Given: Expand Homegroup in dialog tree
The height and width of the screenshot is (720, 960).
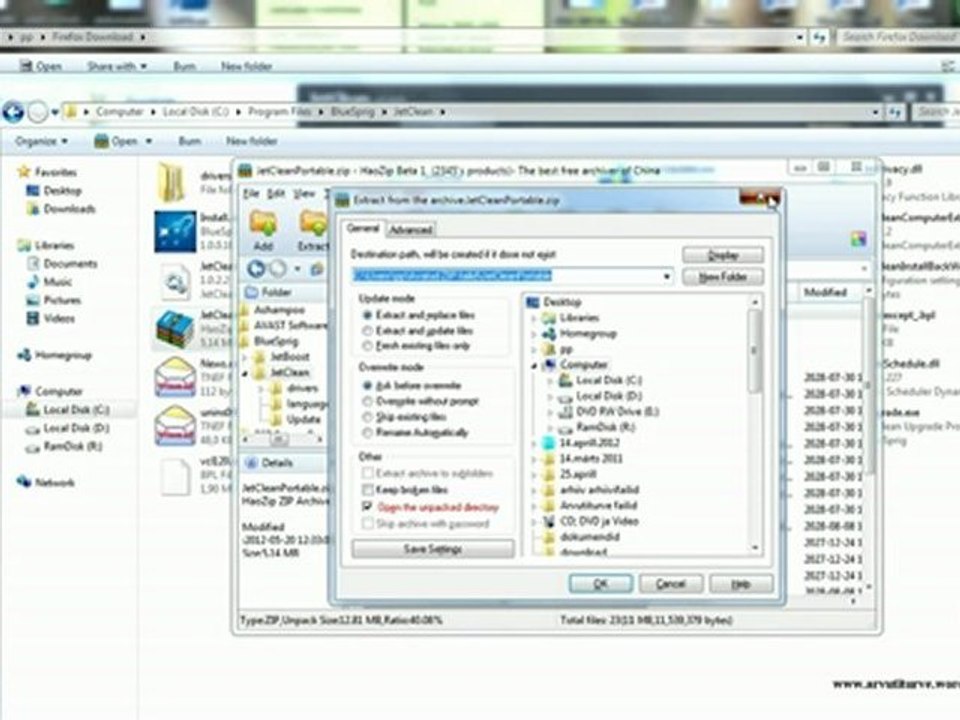Looking at the screenshot, I should 534,334.
